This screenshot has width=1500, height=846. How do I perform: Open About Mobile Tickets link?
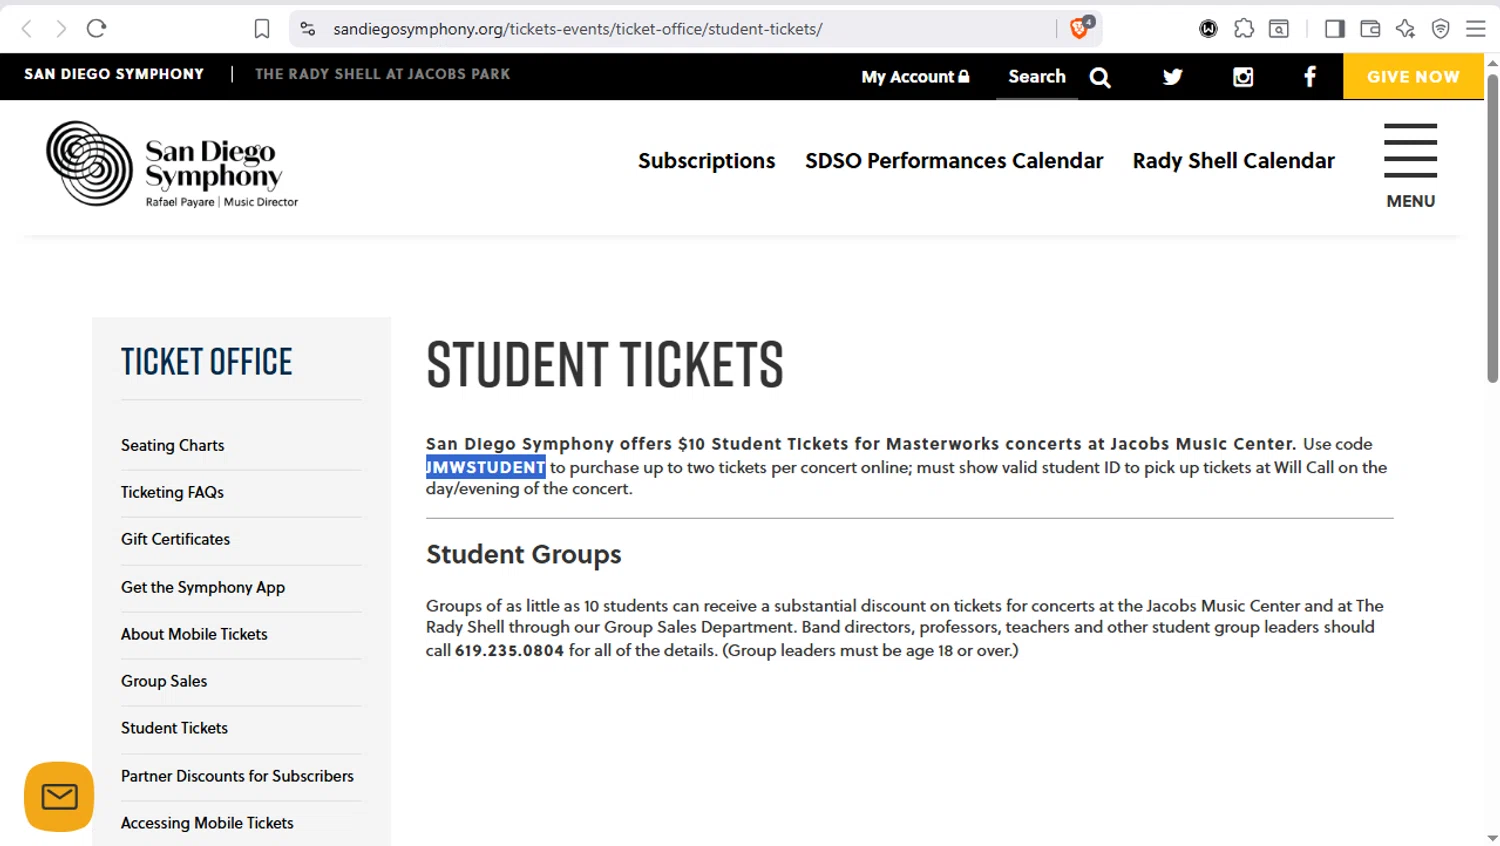click(x=194, y=634)
